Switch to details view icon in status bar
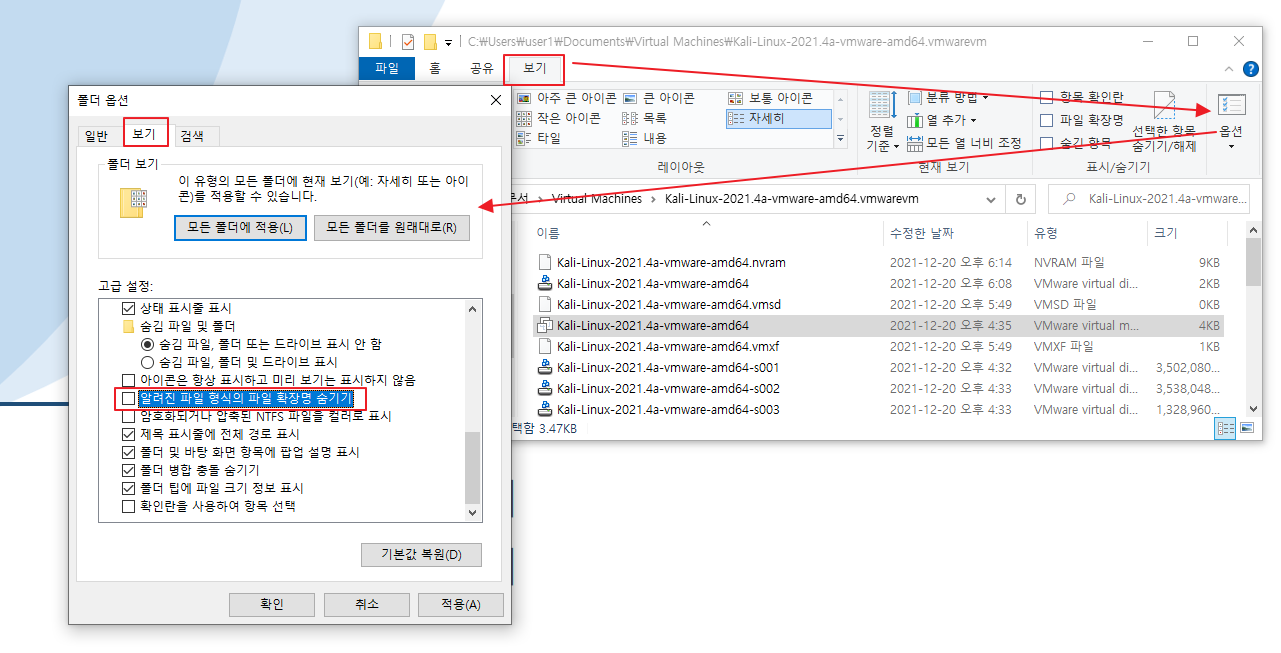Screen dimensions: 1281x653 click(1226, 428)
